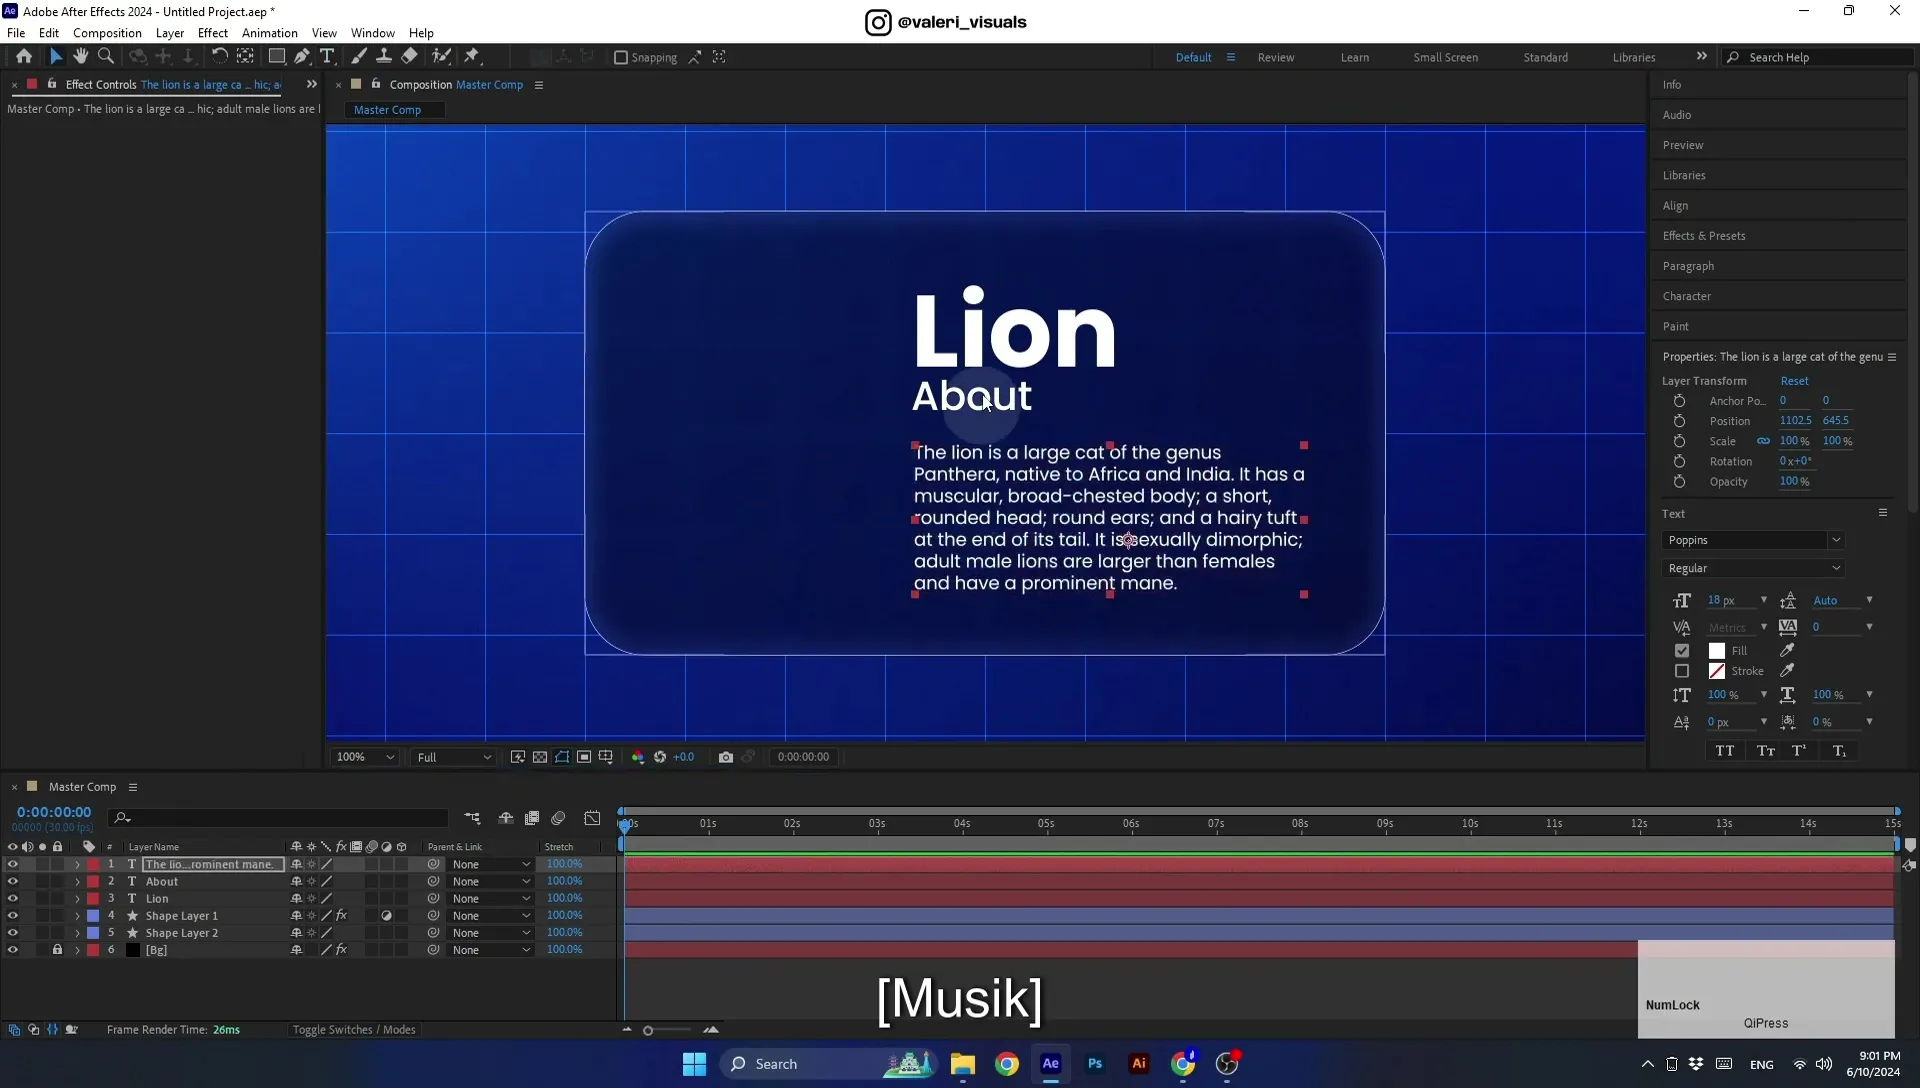This screenshot has width=1920, height=1088.
Task: Unlock the [Bg] layer
Action: 57,950
